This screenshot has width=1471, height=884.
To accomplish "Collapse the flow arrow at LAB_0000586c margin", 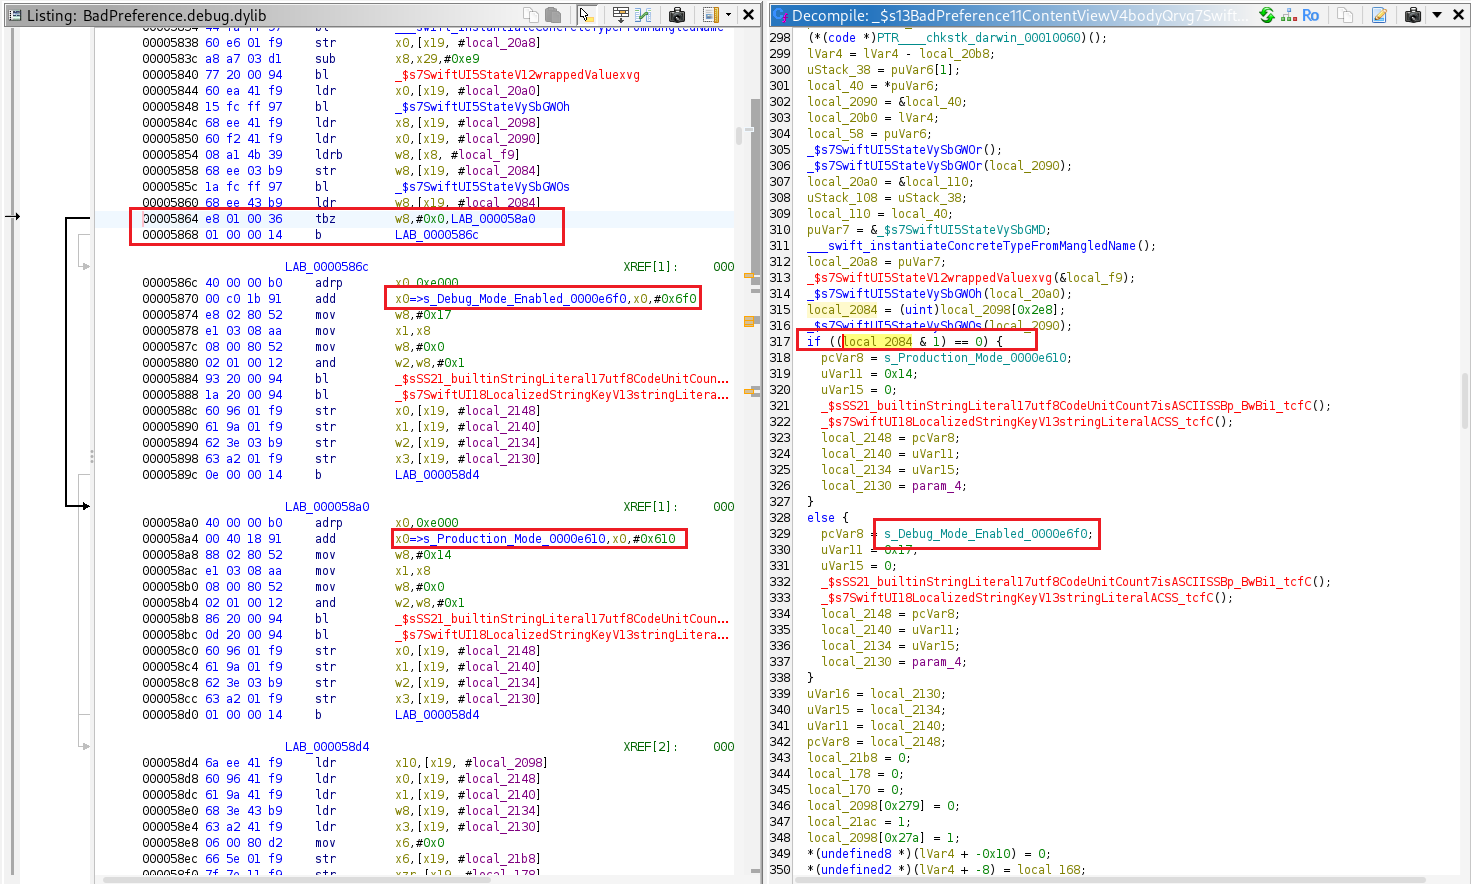I will click(85, 266).
